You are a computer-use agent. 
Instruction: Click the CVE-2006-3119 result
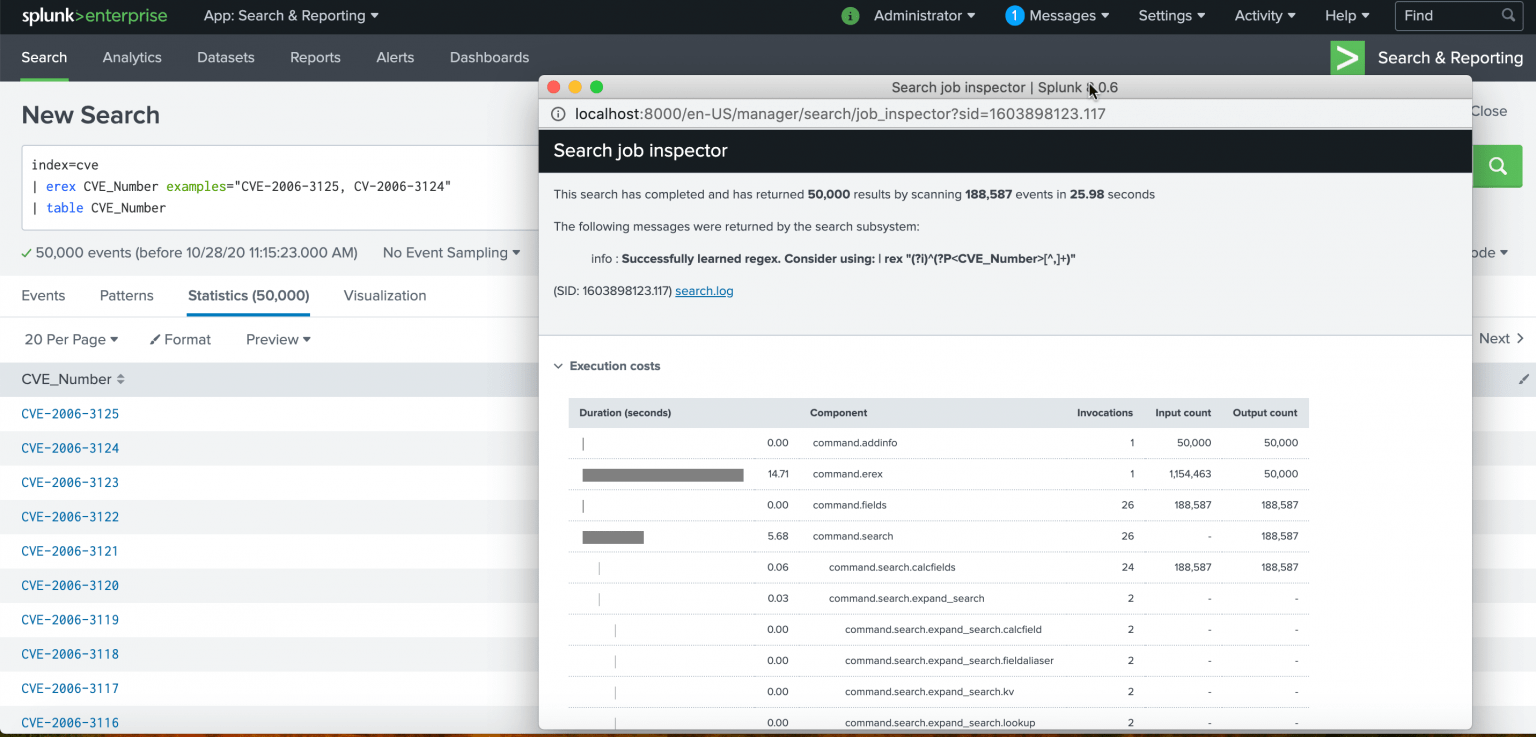point(70,620)
